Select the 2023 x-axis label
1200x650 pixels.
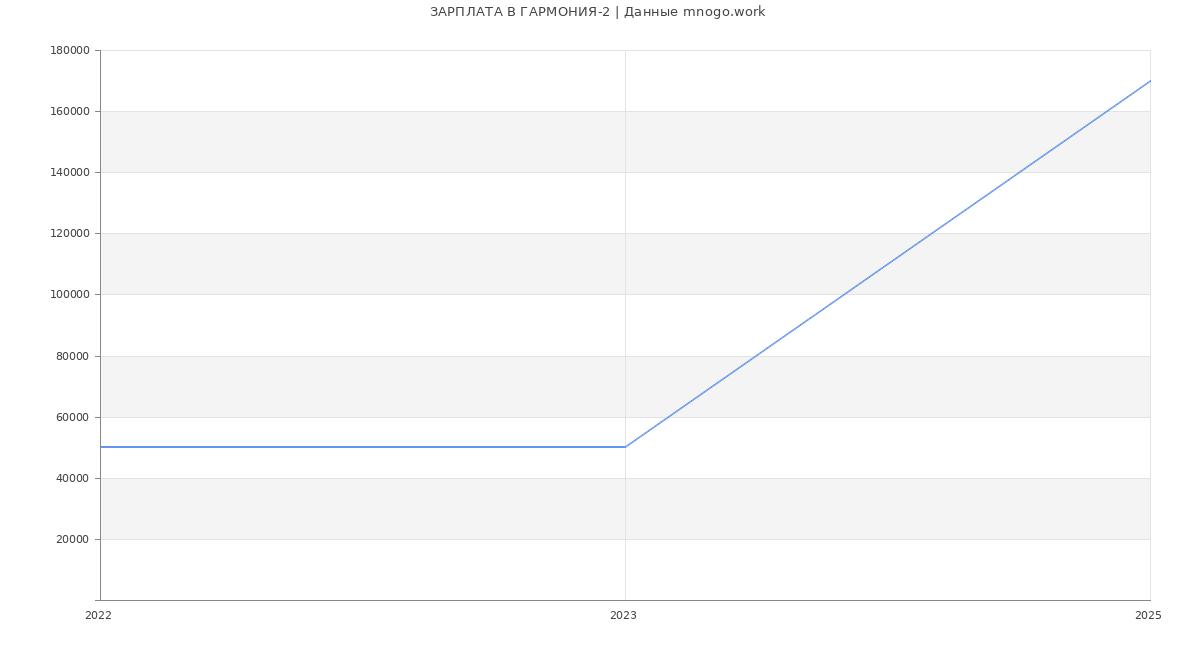(x=623, y=615)
